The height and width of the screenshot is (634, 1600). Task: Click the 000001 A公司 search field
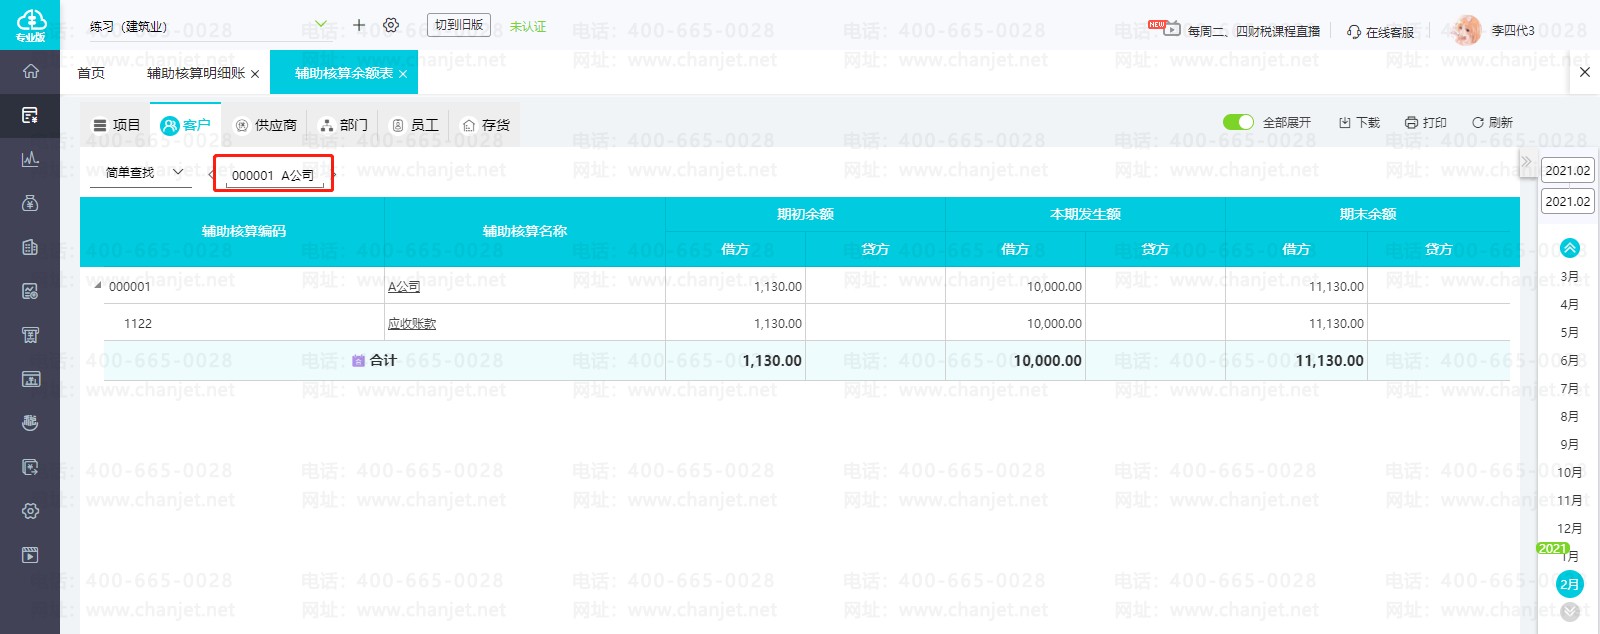273,175
